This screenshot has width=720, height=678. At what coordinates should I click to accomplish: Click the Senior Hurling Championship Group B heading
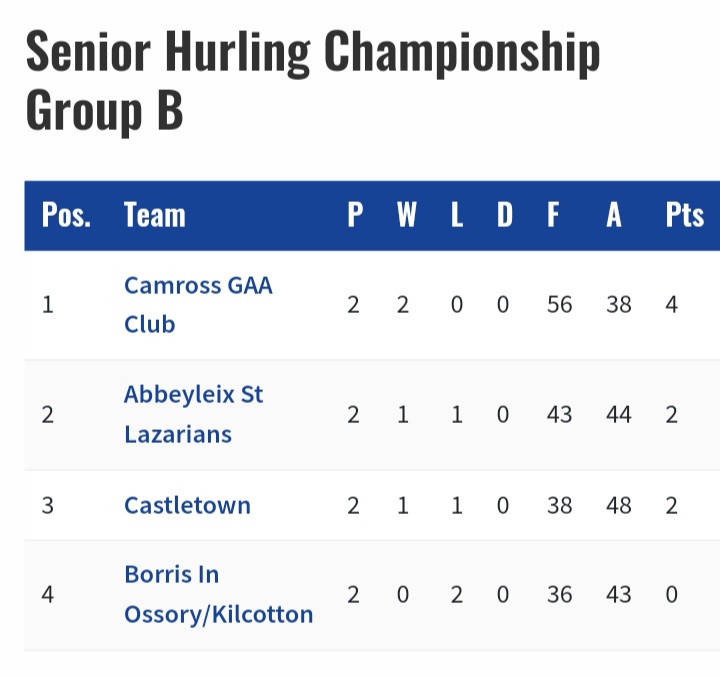313,80
